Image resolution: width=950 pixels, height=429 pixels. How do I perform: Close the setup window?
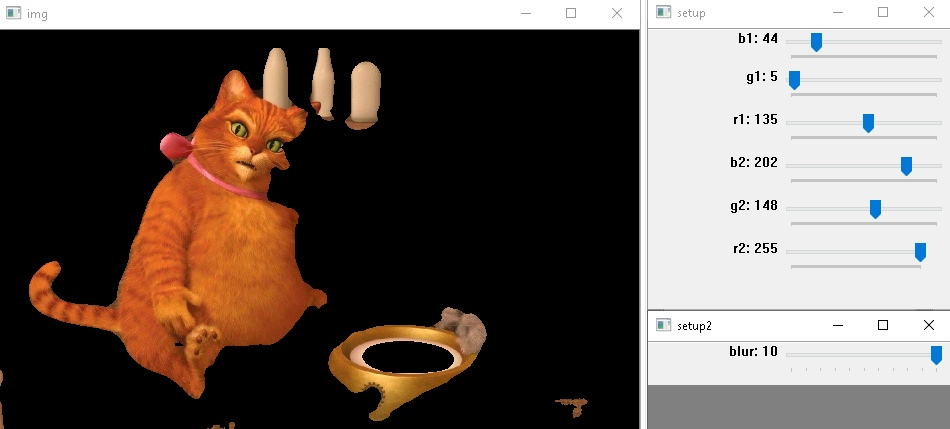[x=929, y=12]
